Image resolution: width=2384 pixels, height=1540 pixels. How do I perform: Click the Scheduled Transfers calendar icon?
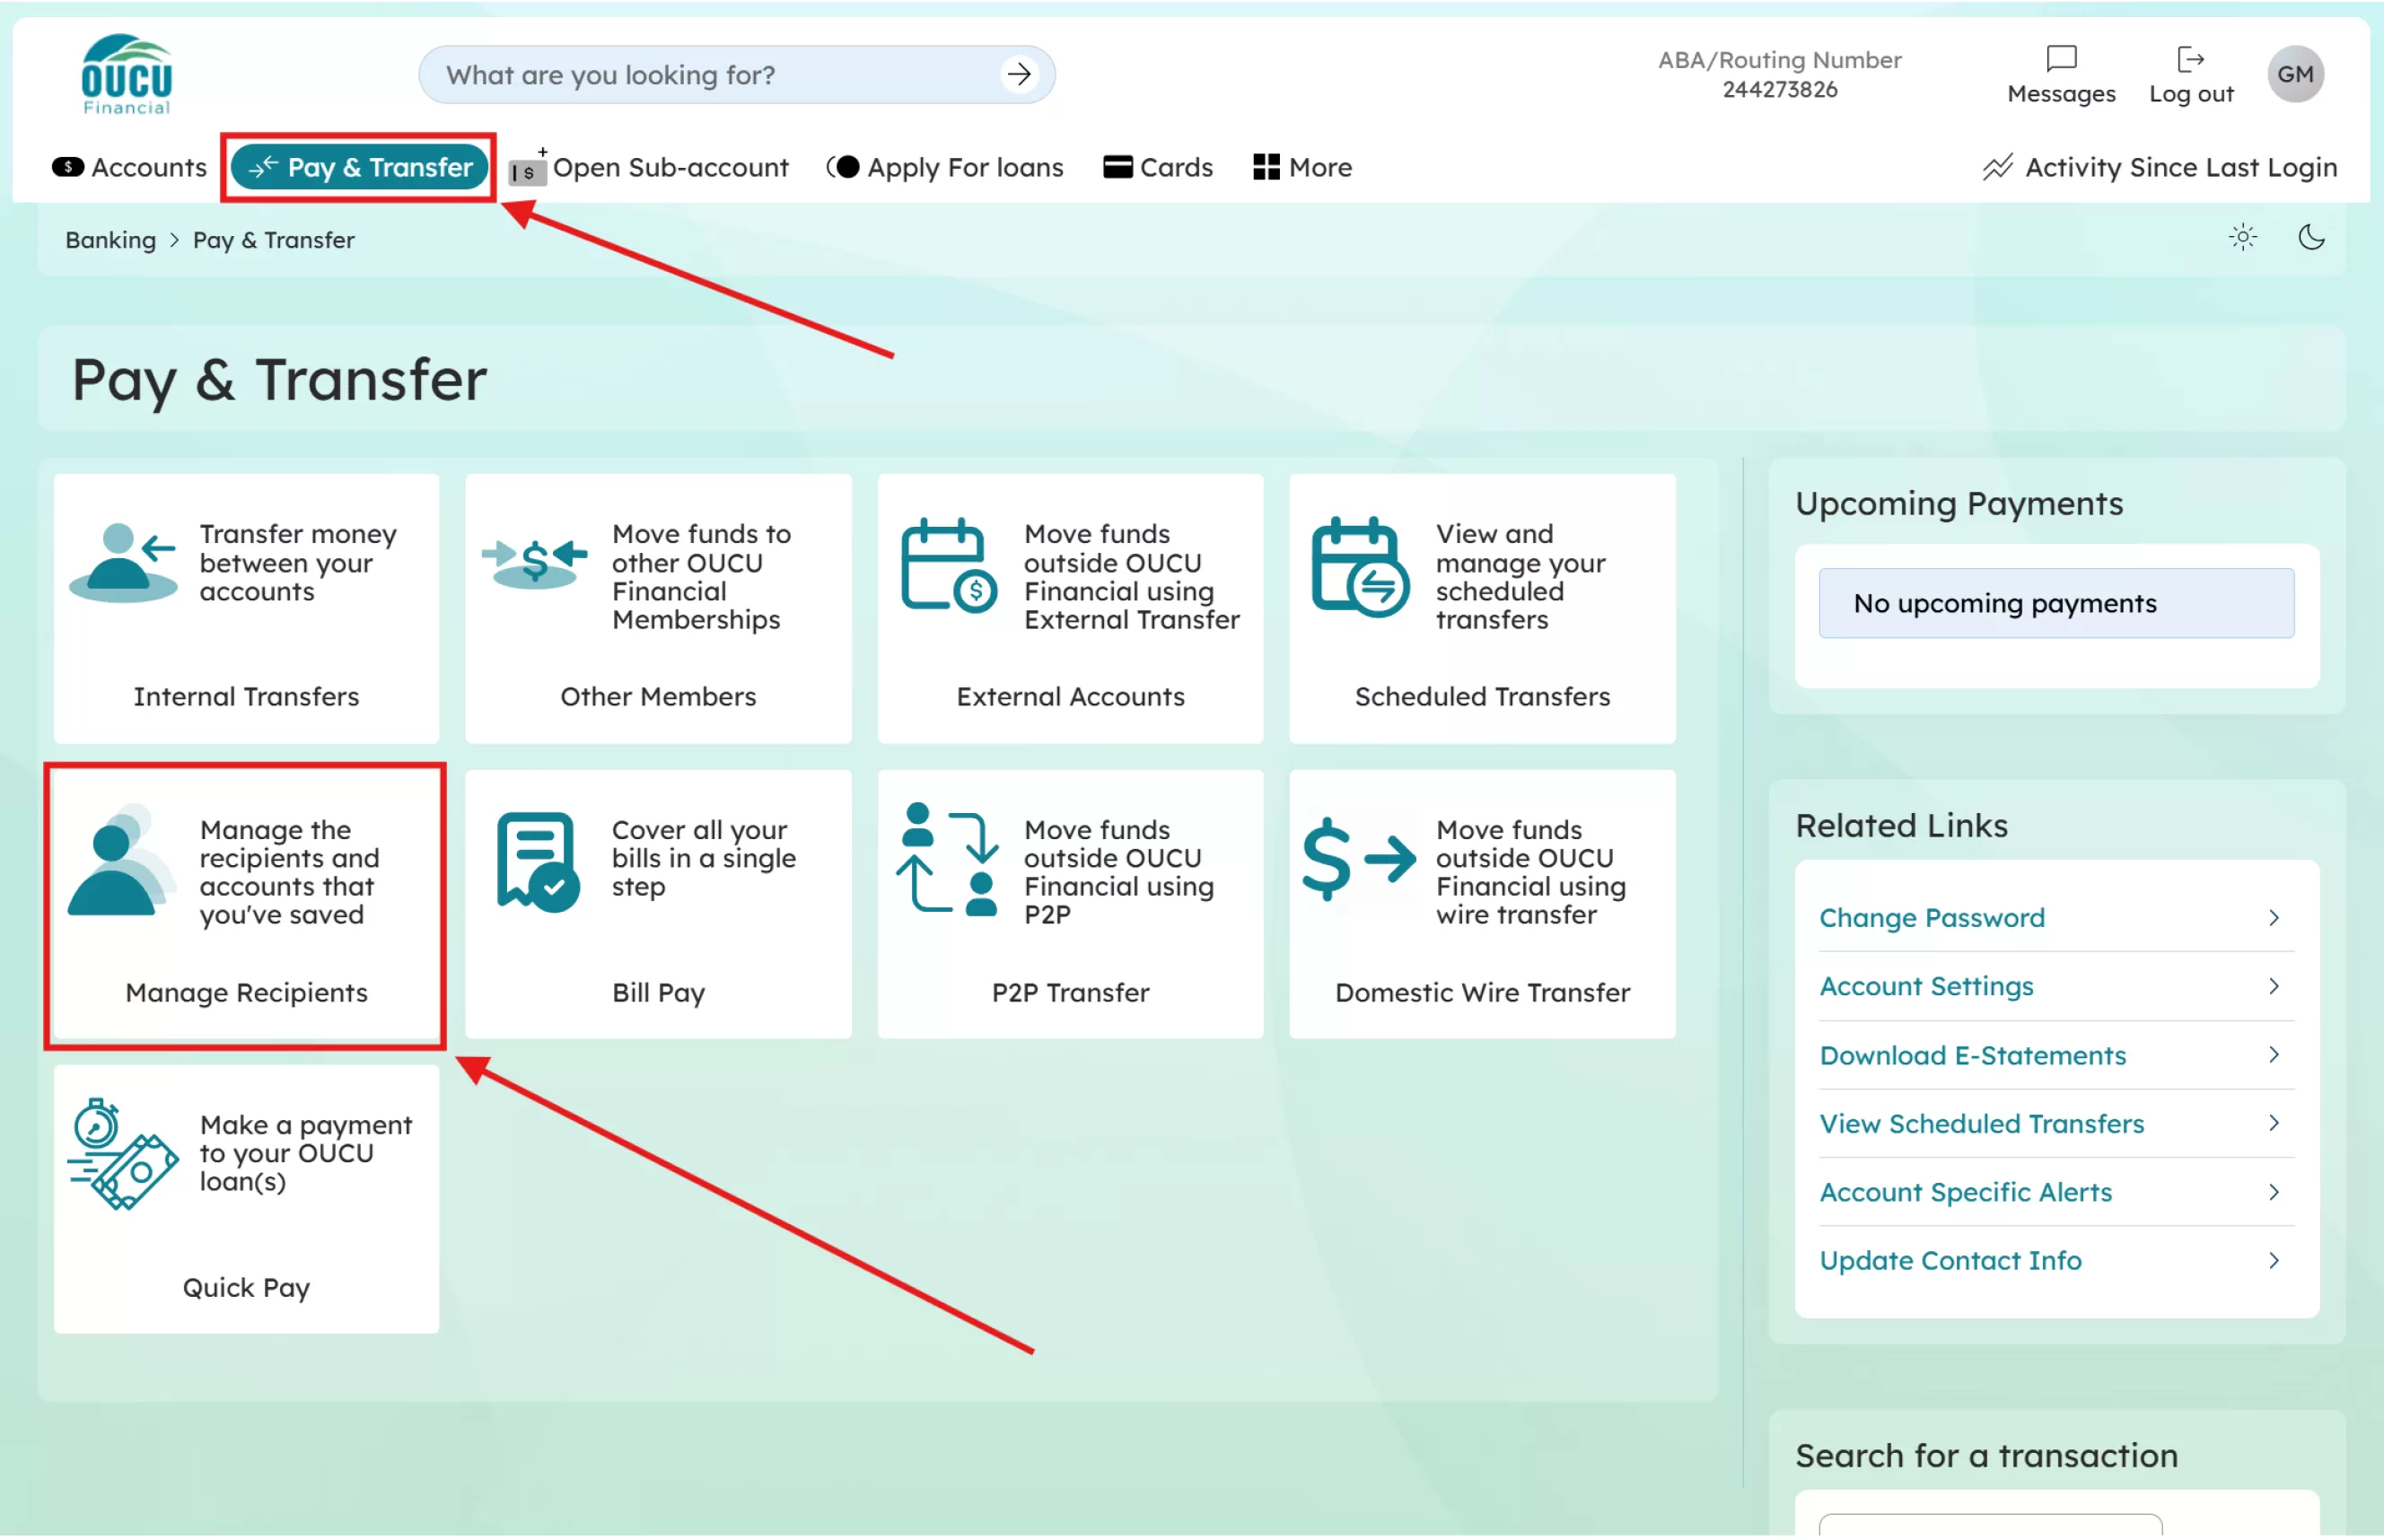(1360, 567)
